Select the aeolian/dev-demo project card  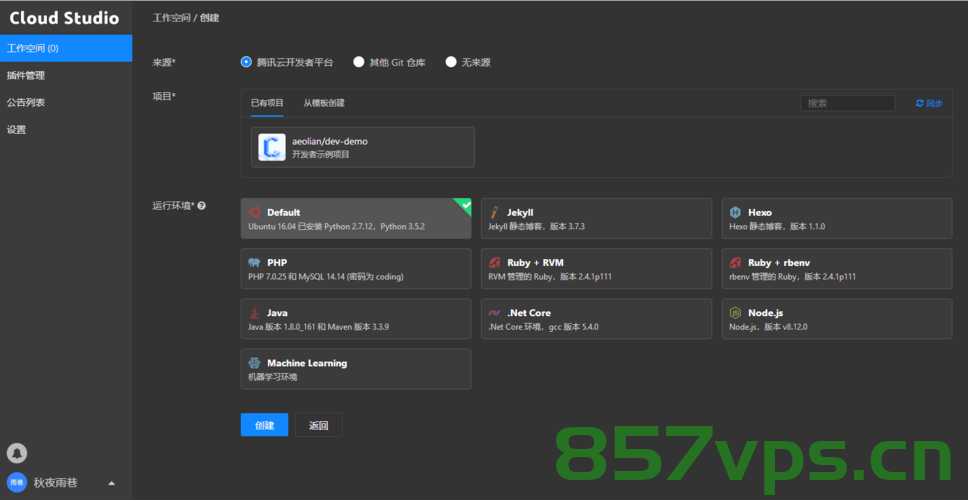point(363,147)
